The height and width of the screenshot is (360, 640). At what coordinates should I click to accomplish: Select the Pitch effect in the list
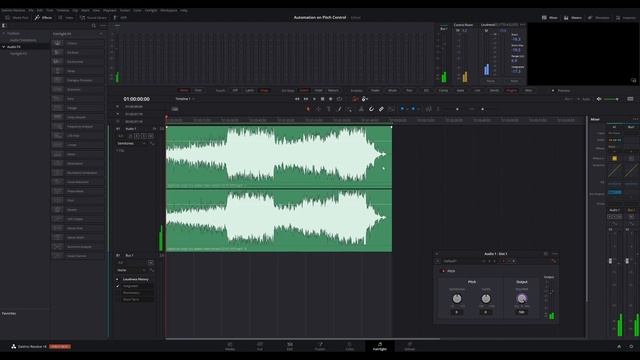tap(78, 200)
